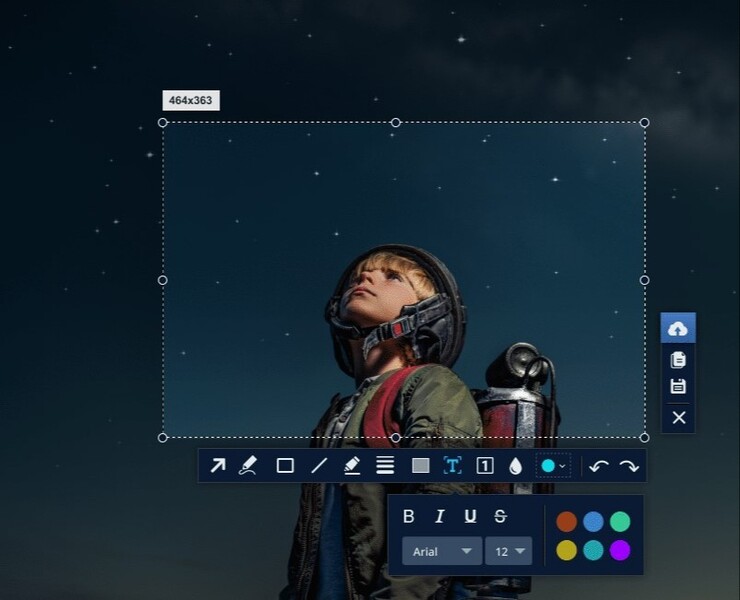The width and height of the screenshot is (740, 600).
Task: Toggle Bold text formatting
Action: coord(408,517)
